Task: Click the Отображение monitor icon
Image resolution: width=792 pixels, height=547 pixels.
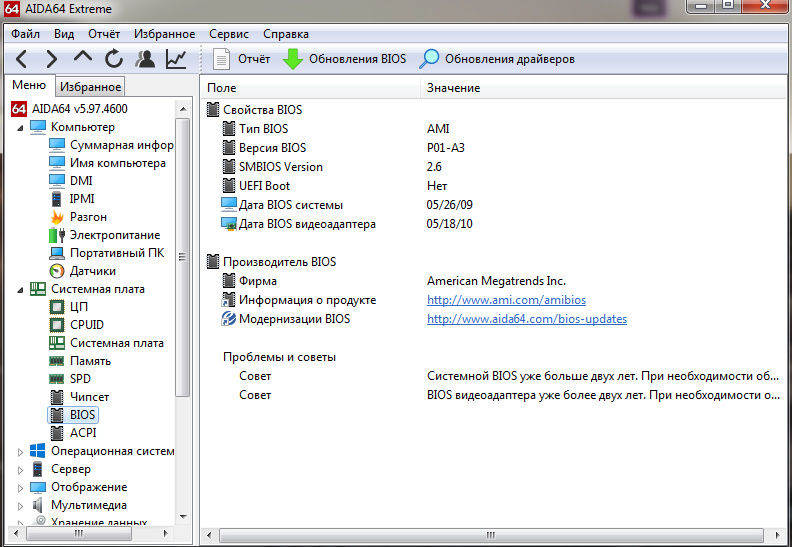Action: click(x=37, y=487)
